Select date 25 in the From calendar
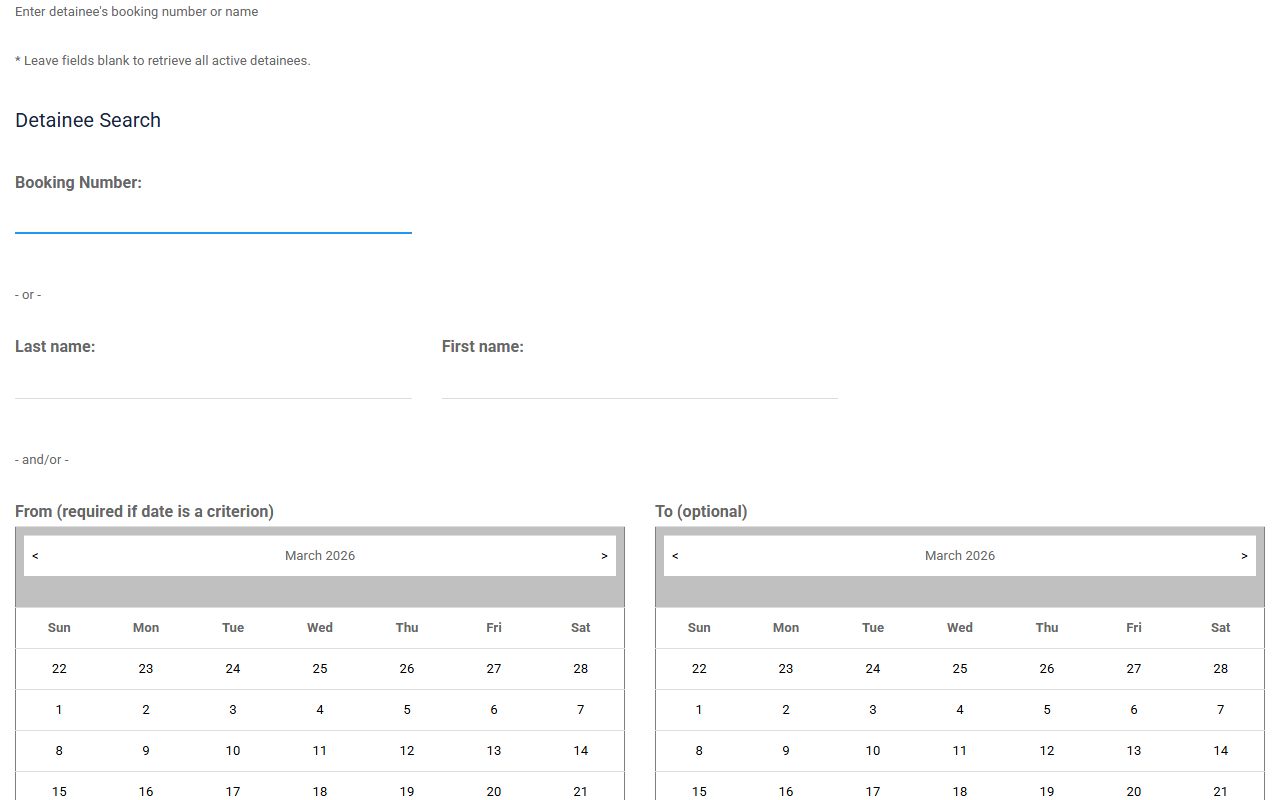This screenshot has height=800, width=1280. point(320,669)
